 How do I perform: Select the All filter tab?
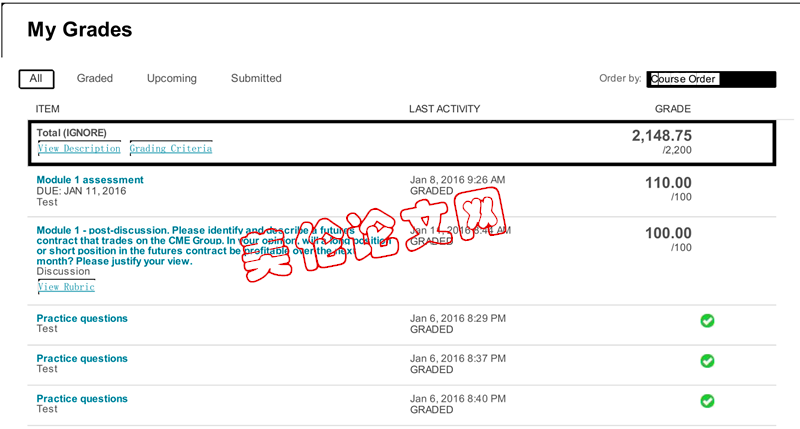point(36,79)
